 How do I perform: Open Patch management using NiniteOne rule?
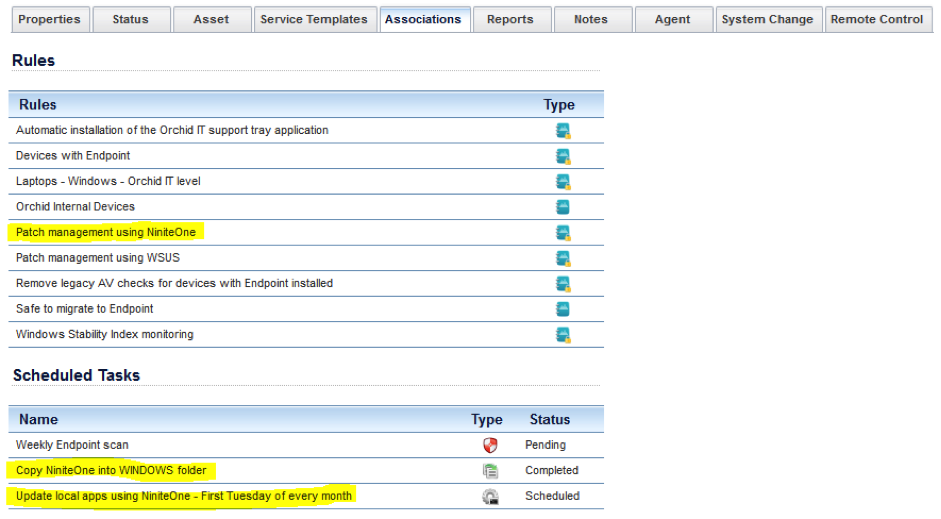tap(106, 232)
